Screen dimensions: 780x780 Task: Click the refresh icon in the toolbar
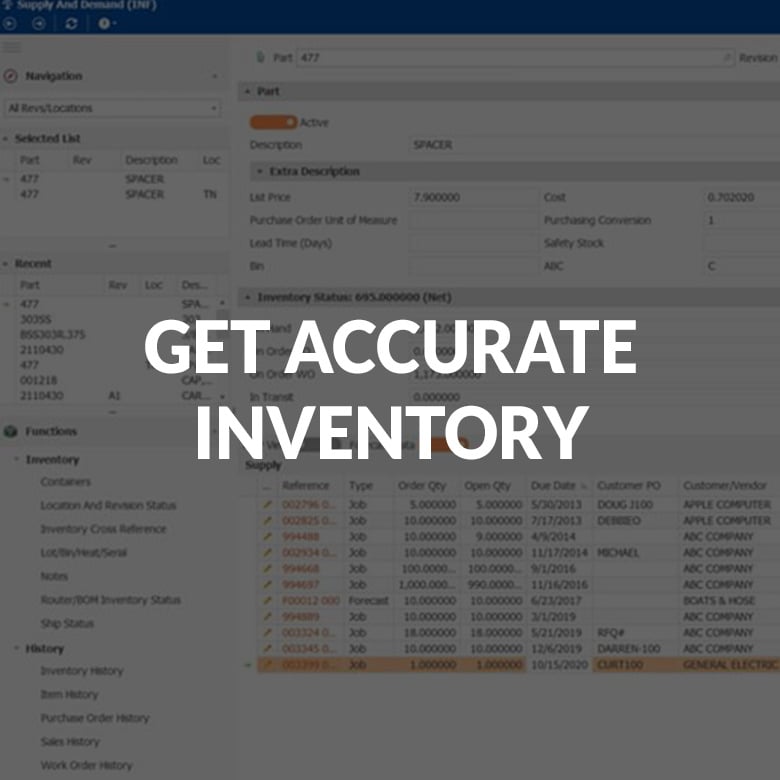(x=71, y=24)
